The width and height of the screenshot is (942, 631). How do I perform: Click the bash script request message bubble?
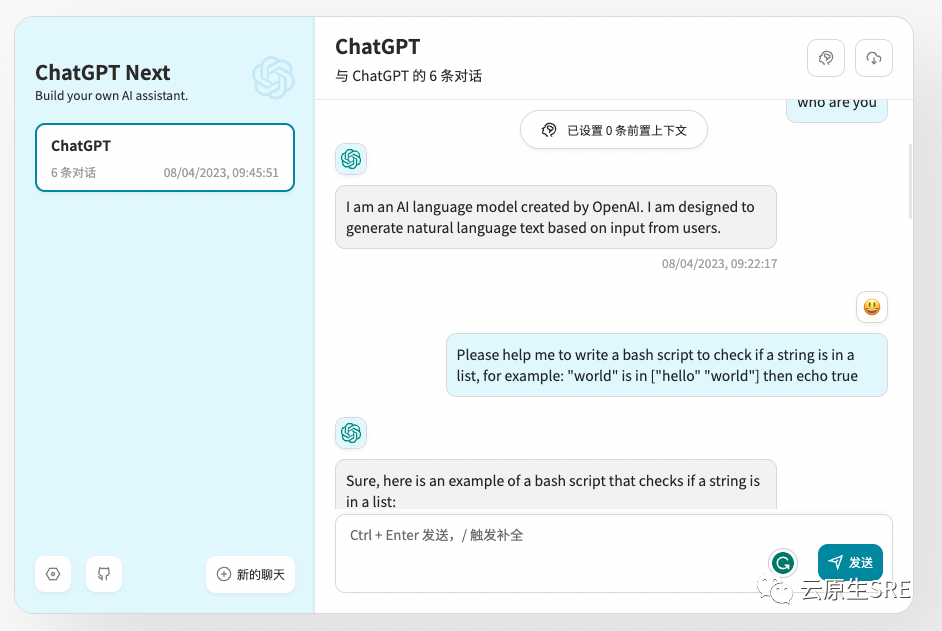pyautogui.click(x=667, y=365)
